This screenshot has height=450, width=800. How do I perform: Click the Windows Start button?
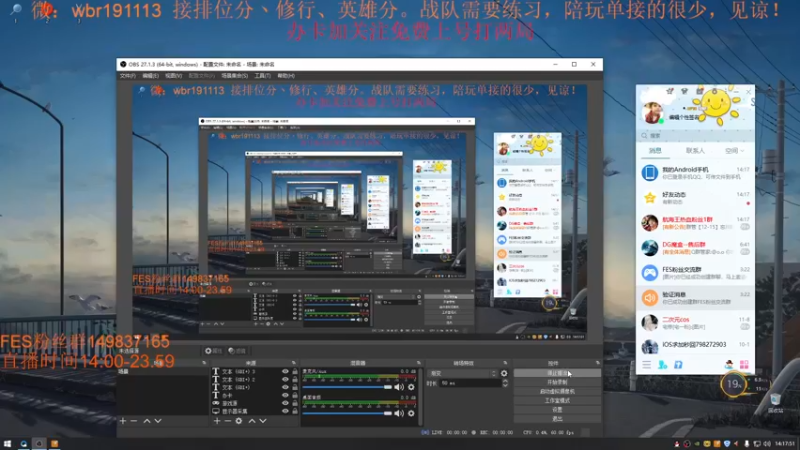(x=7, y=444)
